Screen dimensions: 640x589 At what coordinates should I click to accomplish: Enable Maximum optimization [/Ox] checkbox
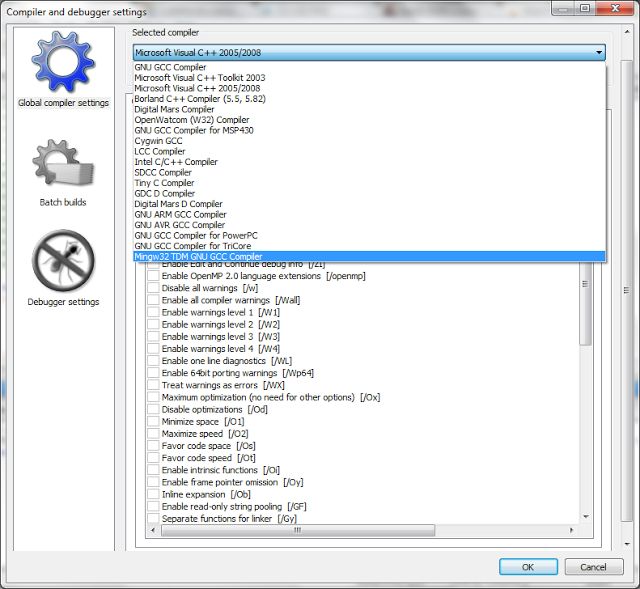[x=153, y=397]
